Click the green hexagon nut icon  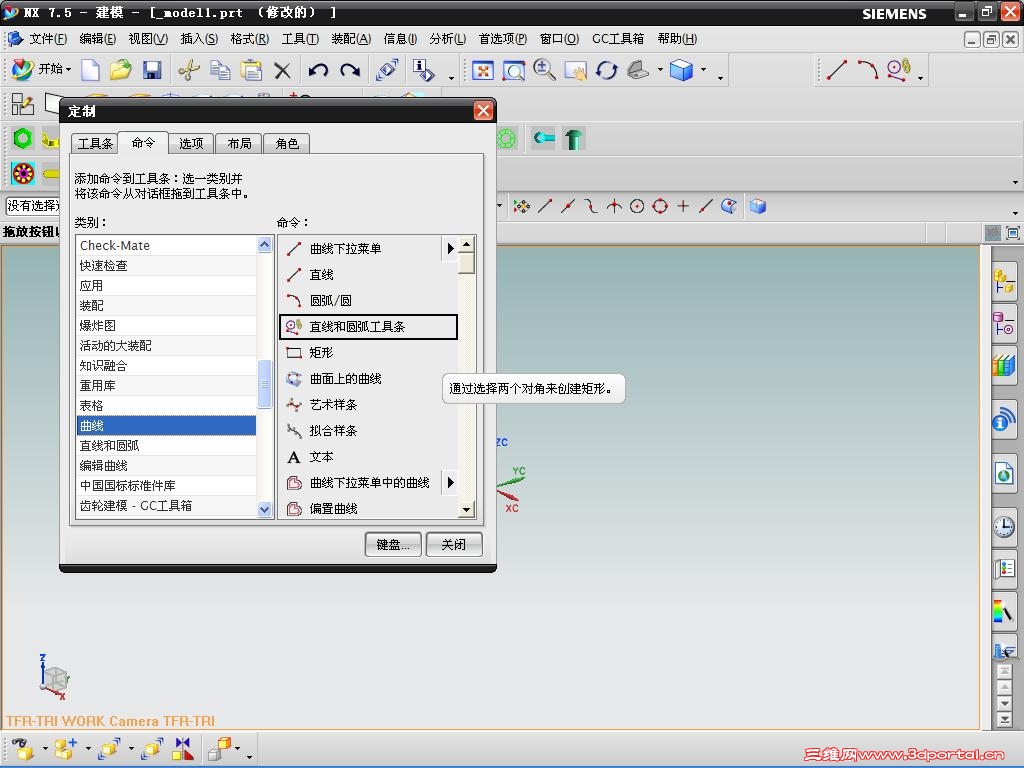tap(23, 138)
